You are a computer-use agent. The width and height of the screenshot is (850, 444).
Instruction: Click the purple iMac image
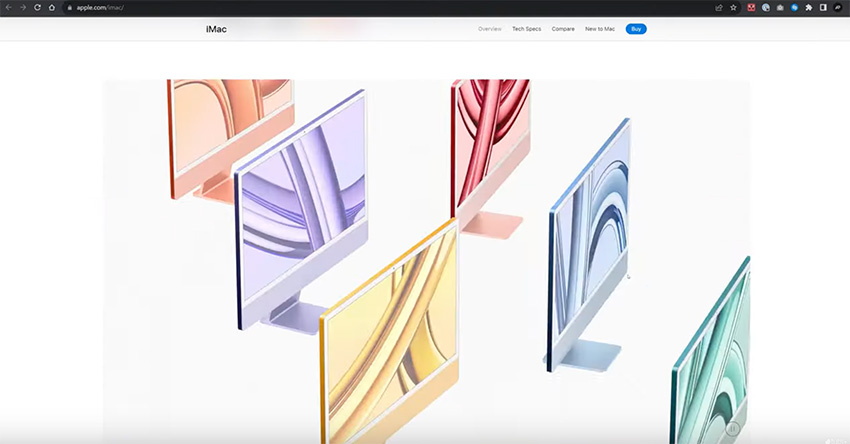pos(302,211)
